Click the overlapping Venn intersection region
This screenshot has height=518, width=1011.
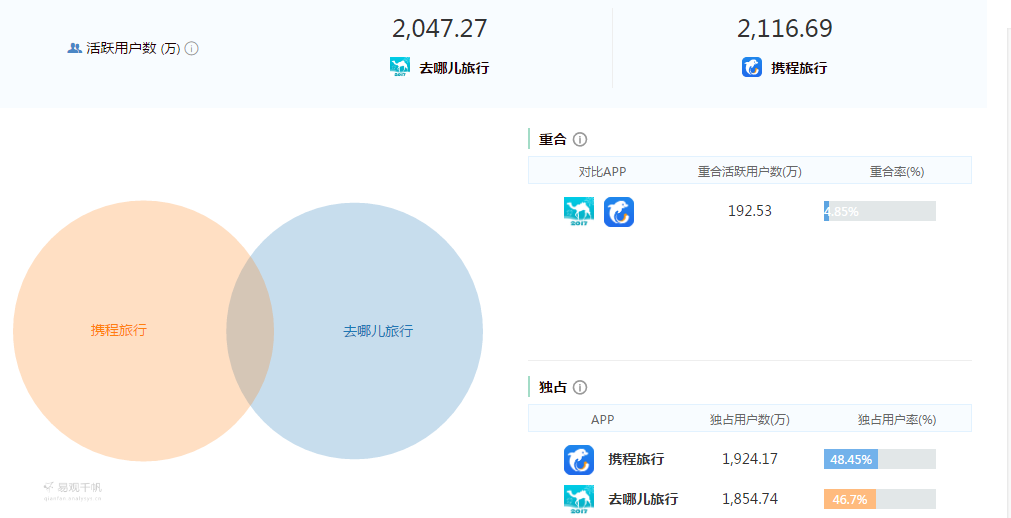point(250,330)
